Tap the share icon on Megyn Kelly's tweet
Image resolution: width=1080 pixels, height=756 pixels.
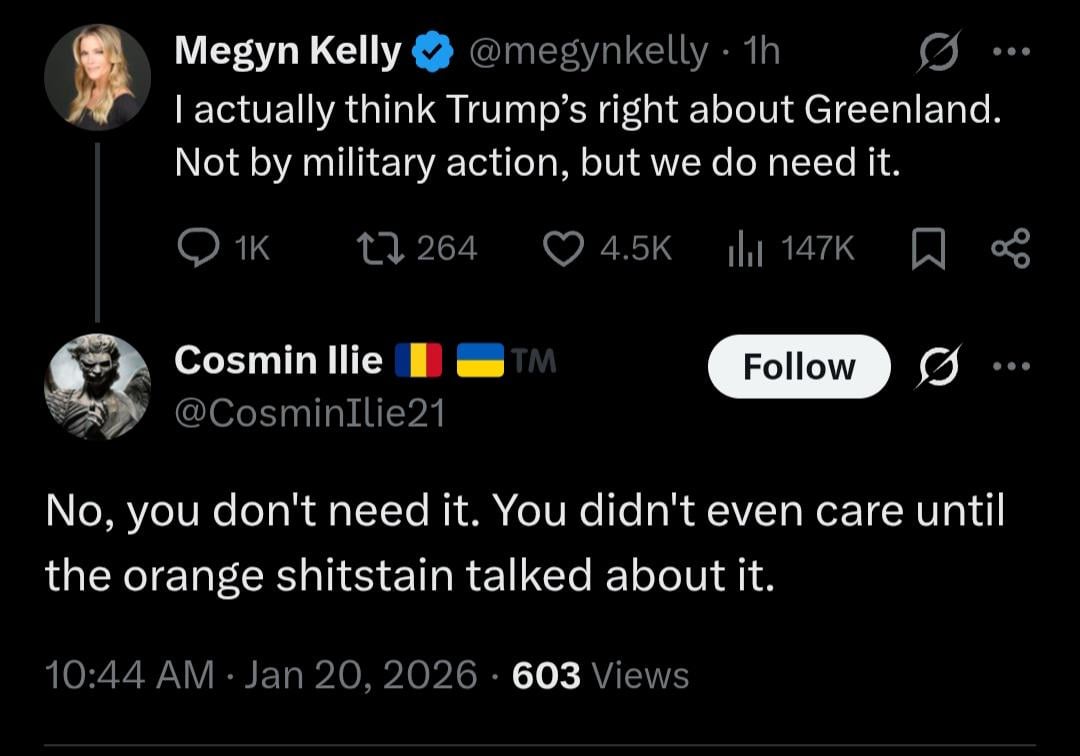pyautogui.click(x=1008, y=248)
